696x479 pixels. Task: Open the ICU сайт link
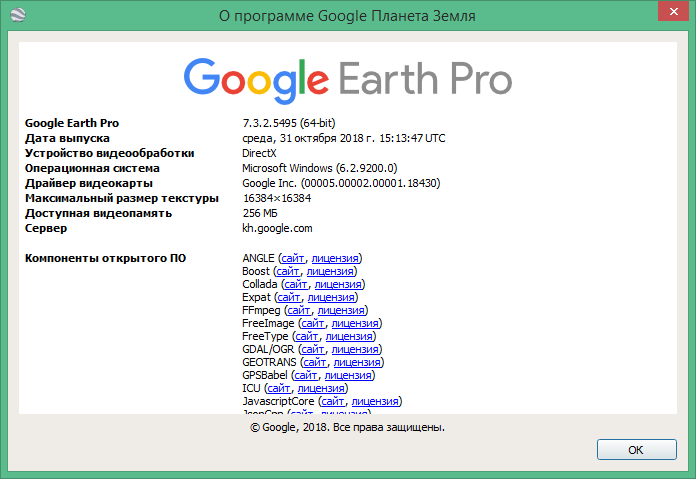[279, 388]
